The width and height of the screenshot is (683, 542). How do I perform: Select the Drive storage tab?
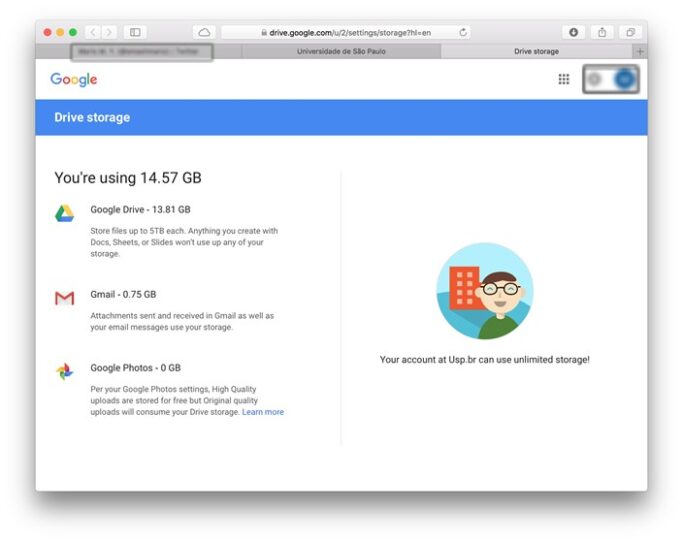click(x=536, y=51)
